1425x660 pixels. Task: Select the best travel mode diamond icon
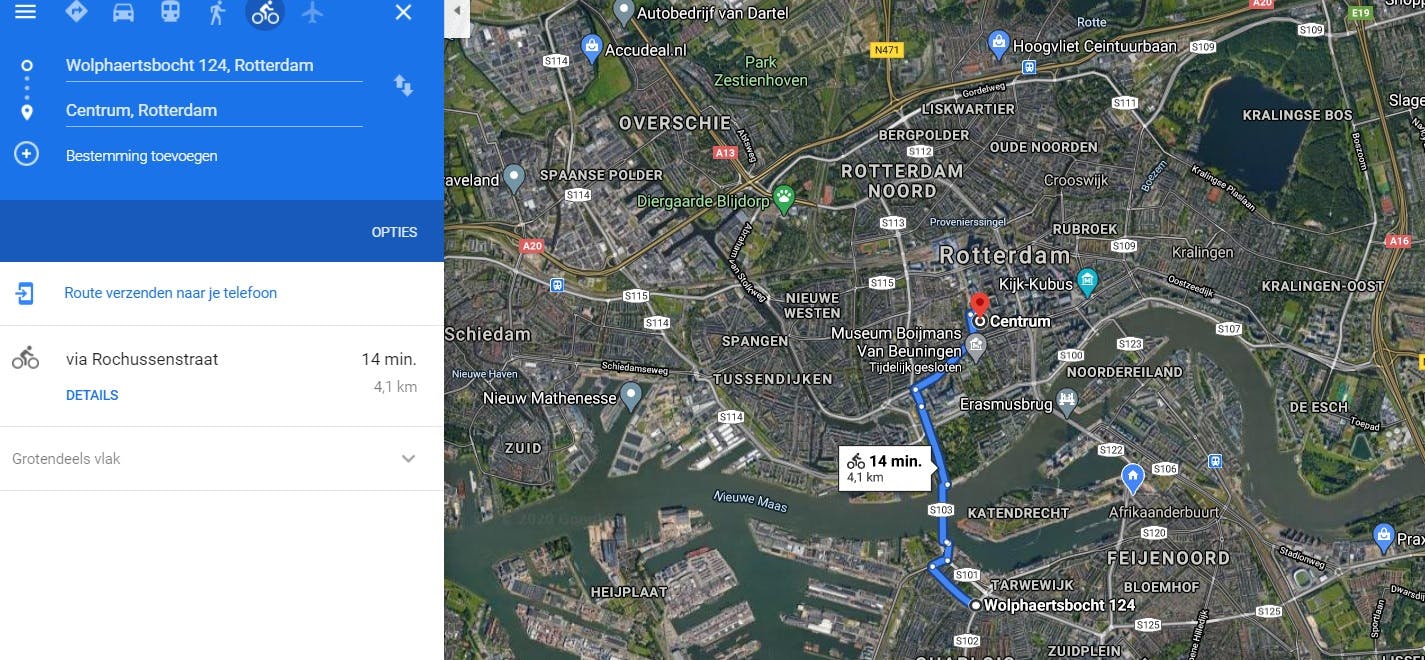(x=76, y=12)
